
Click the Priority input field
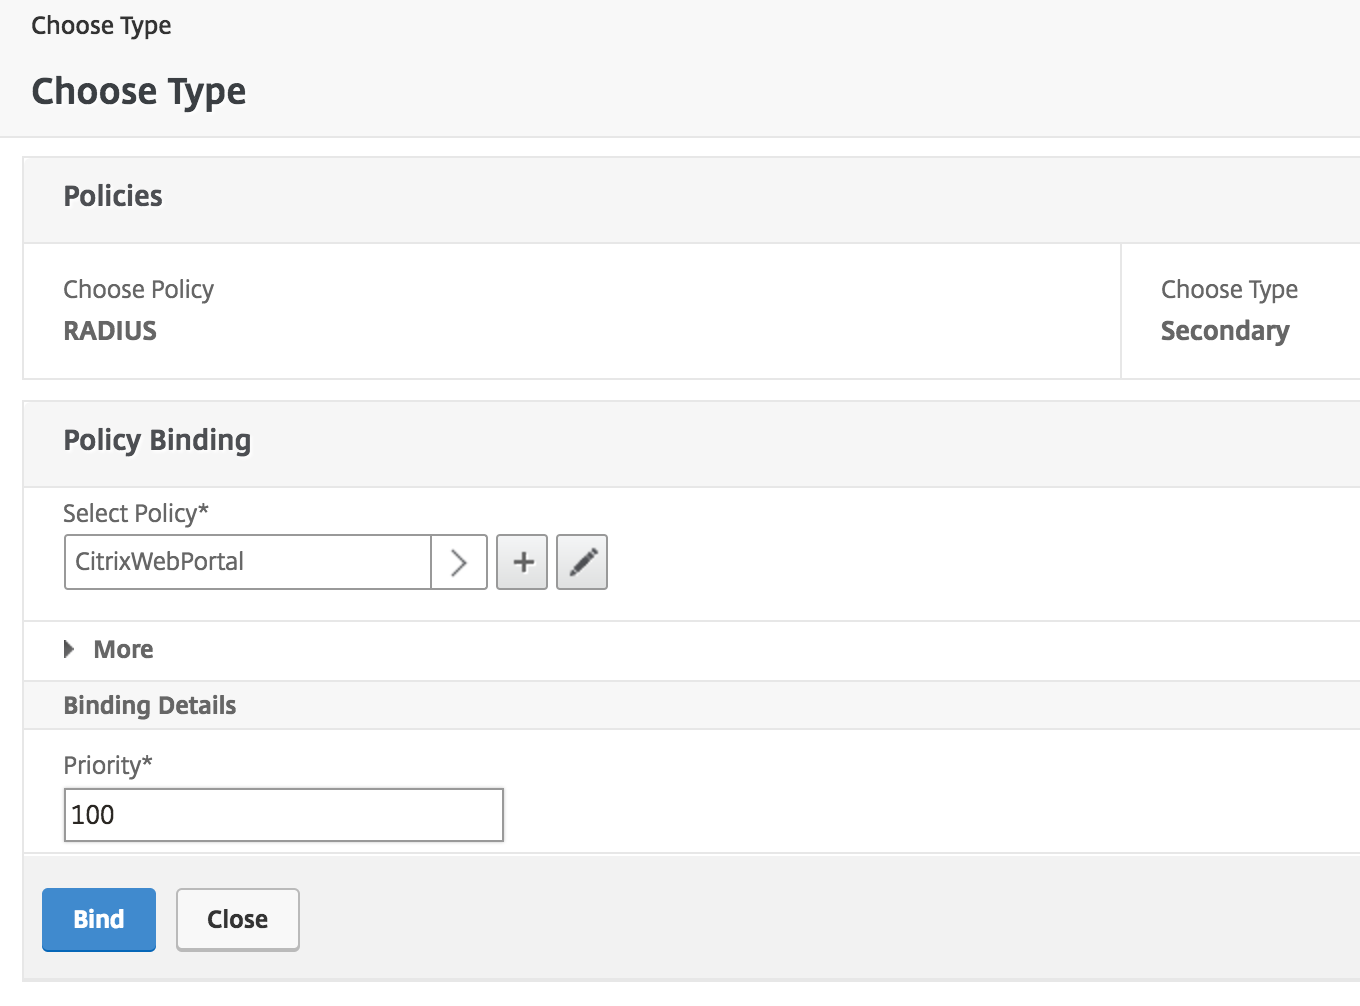pyautogui.click(x=284, y=815)
